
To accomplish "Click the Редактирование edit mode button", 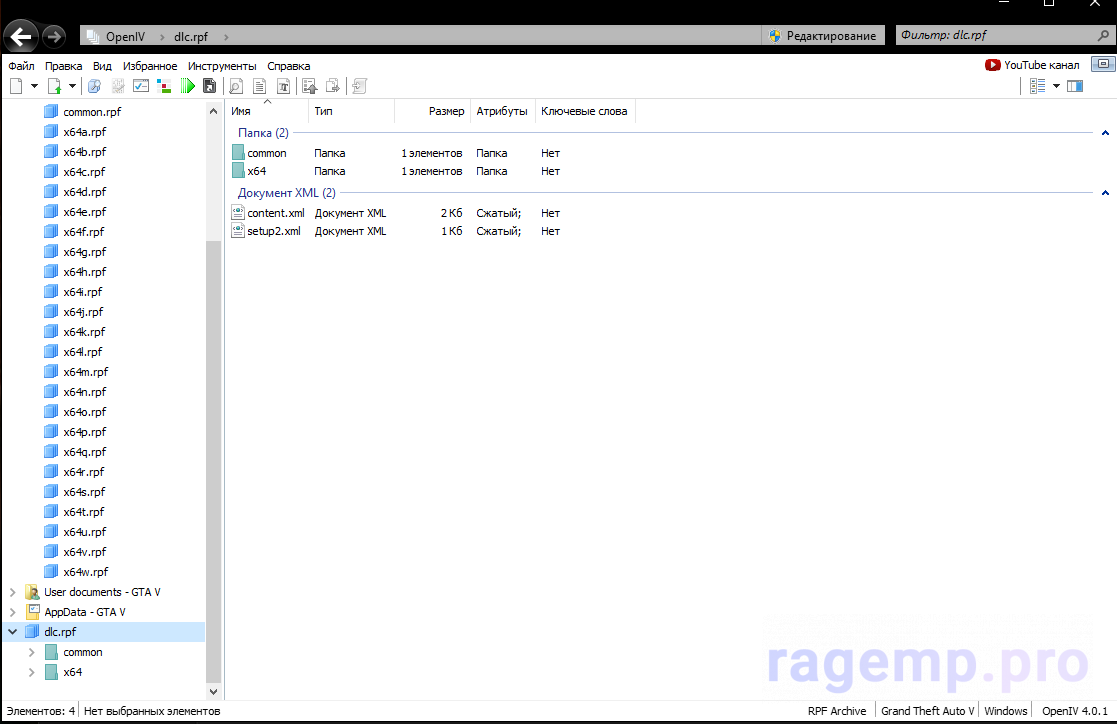I will pyautogui.click(x=823, y=36).
